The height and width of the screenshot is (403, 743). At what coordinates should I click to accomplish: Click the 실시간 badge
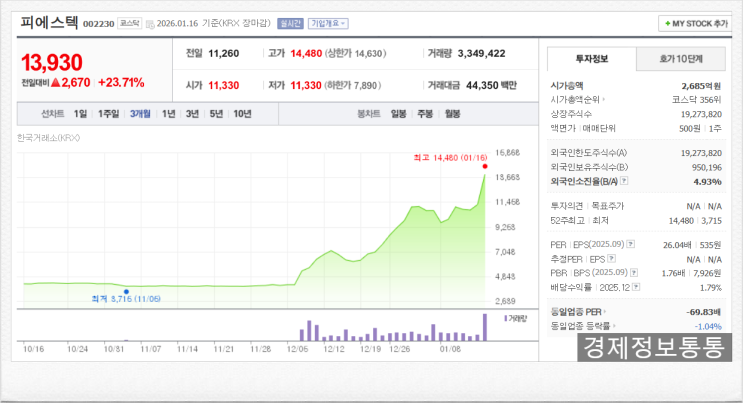[290, 23]
